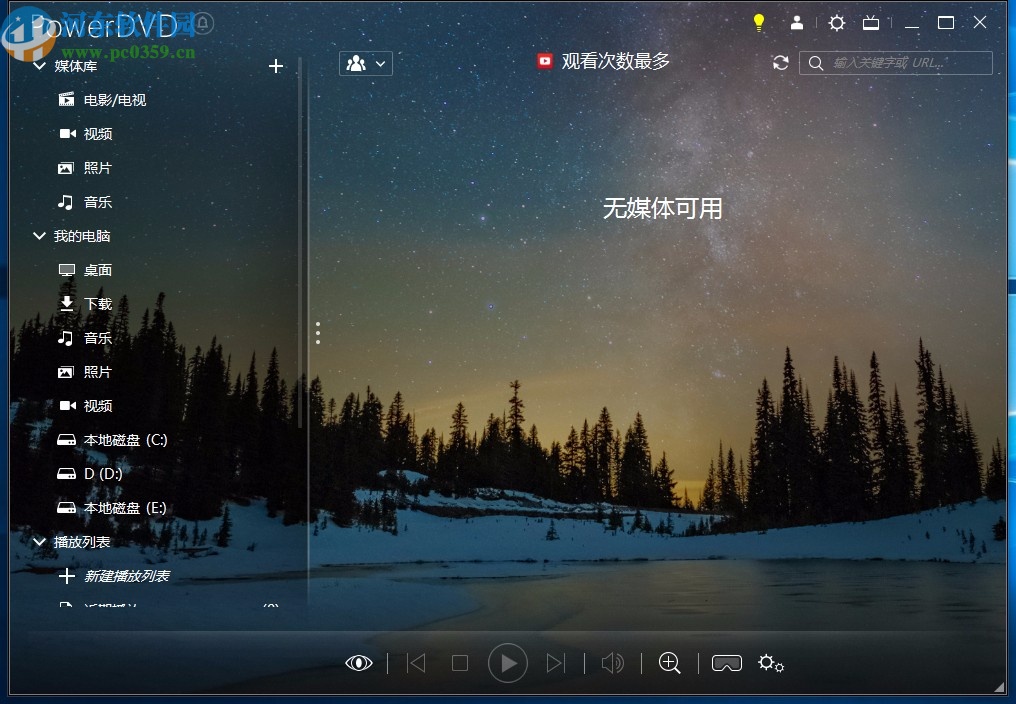Collapse the 我的电脑 section

click(x=39, y=236)
